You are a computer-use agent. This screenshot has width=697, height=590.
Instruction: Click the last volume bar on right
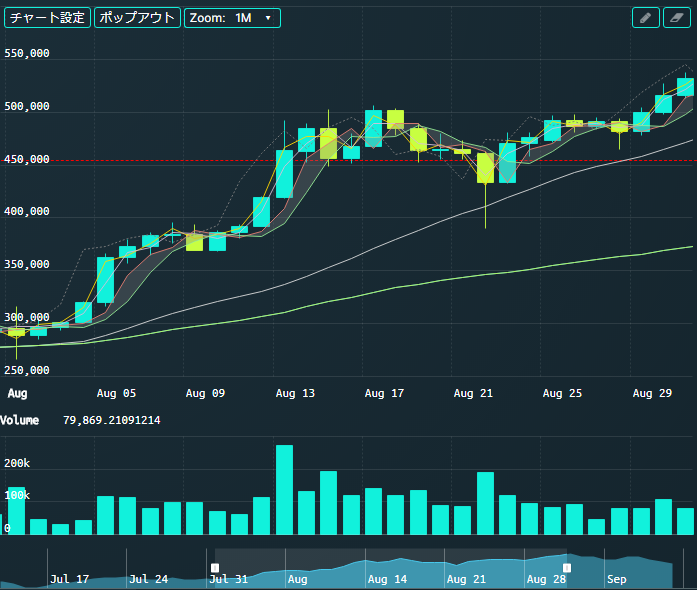pos(685,521)
